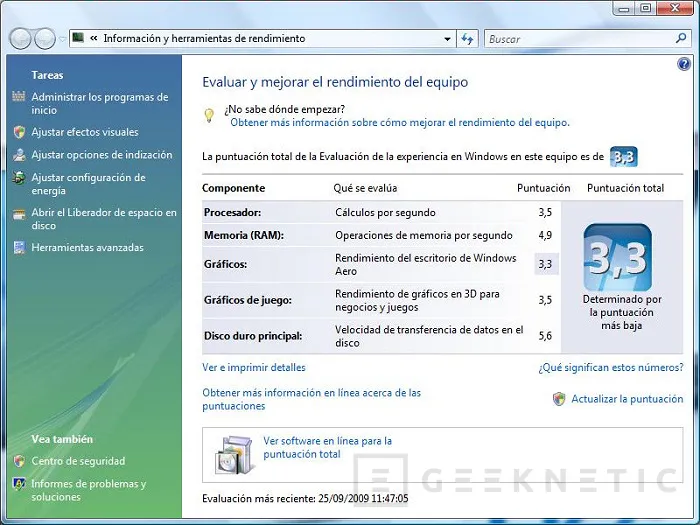Expand the address bar history dropdown
Image resolution: width=700 pixels, height=525 pixels.
(447, 39)
